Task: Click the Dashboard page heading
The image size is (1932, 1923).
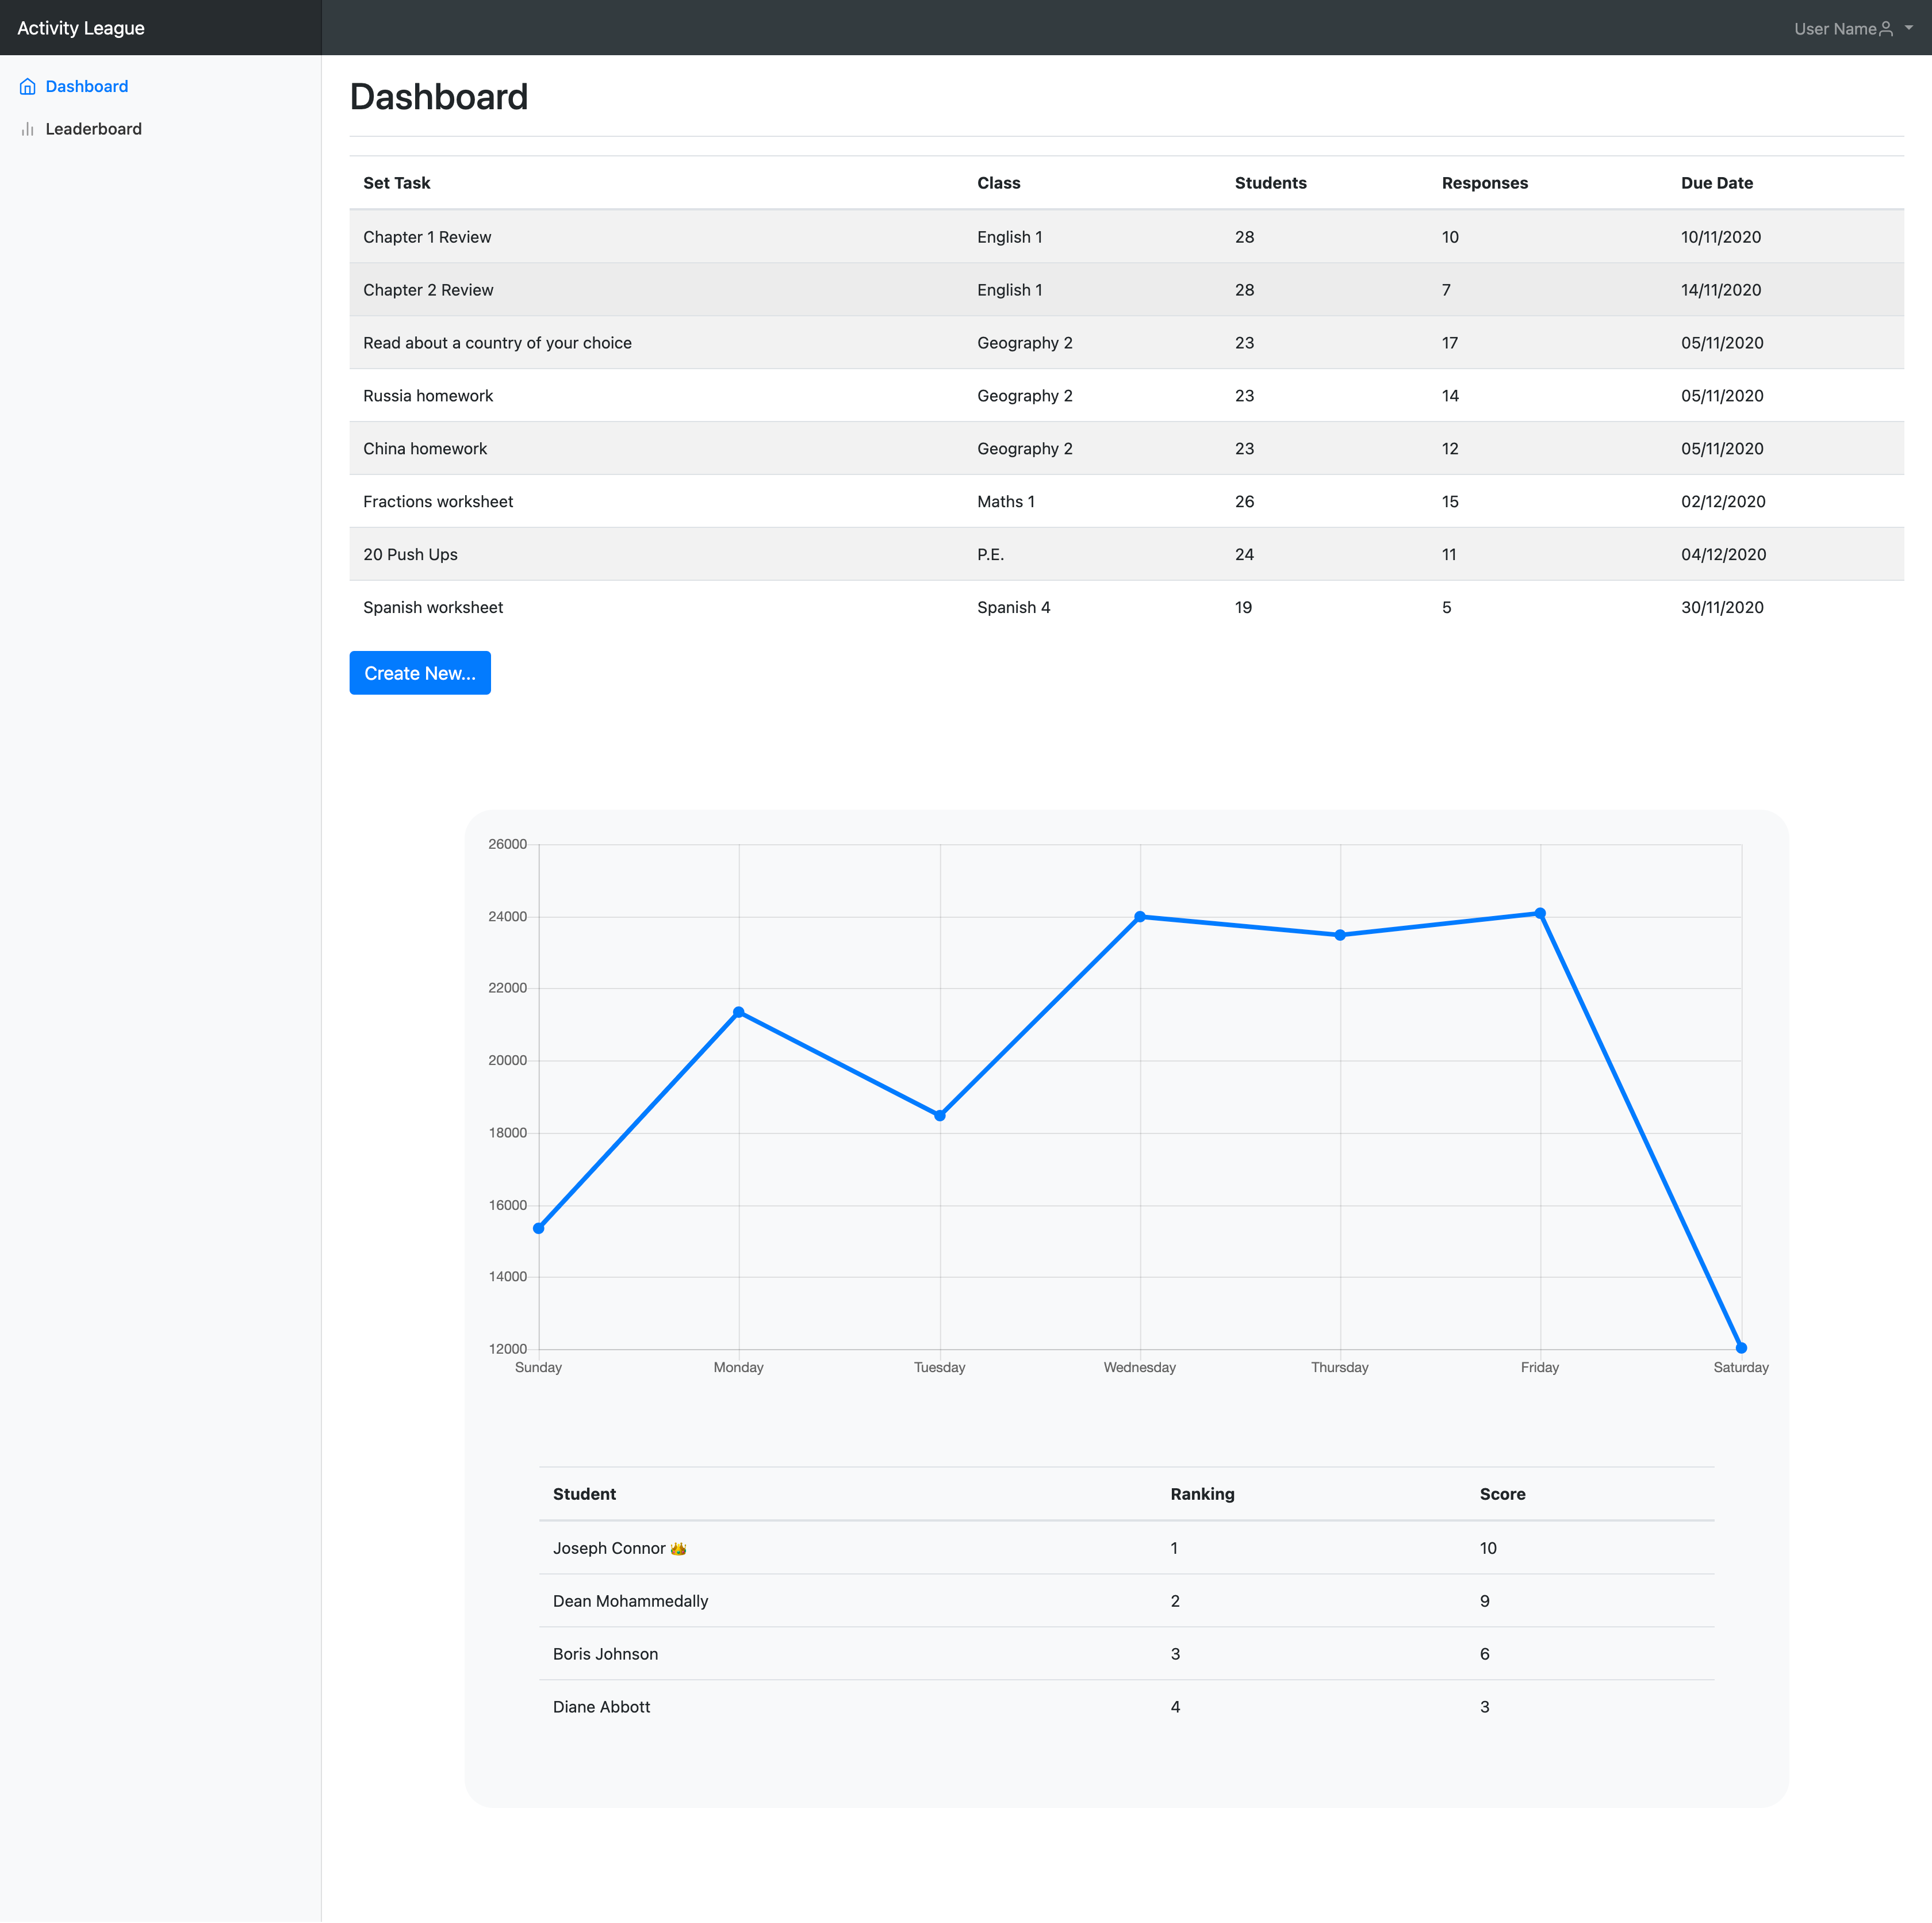Action: tap(439, 97)
